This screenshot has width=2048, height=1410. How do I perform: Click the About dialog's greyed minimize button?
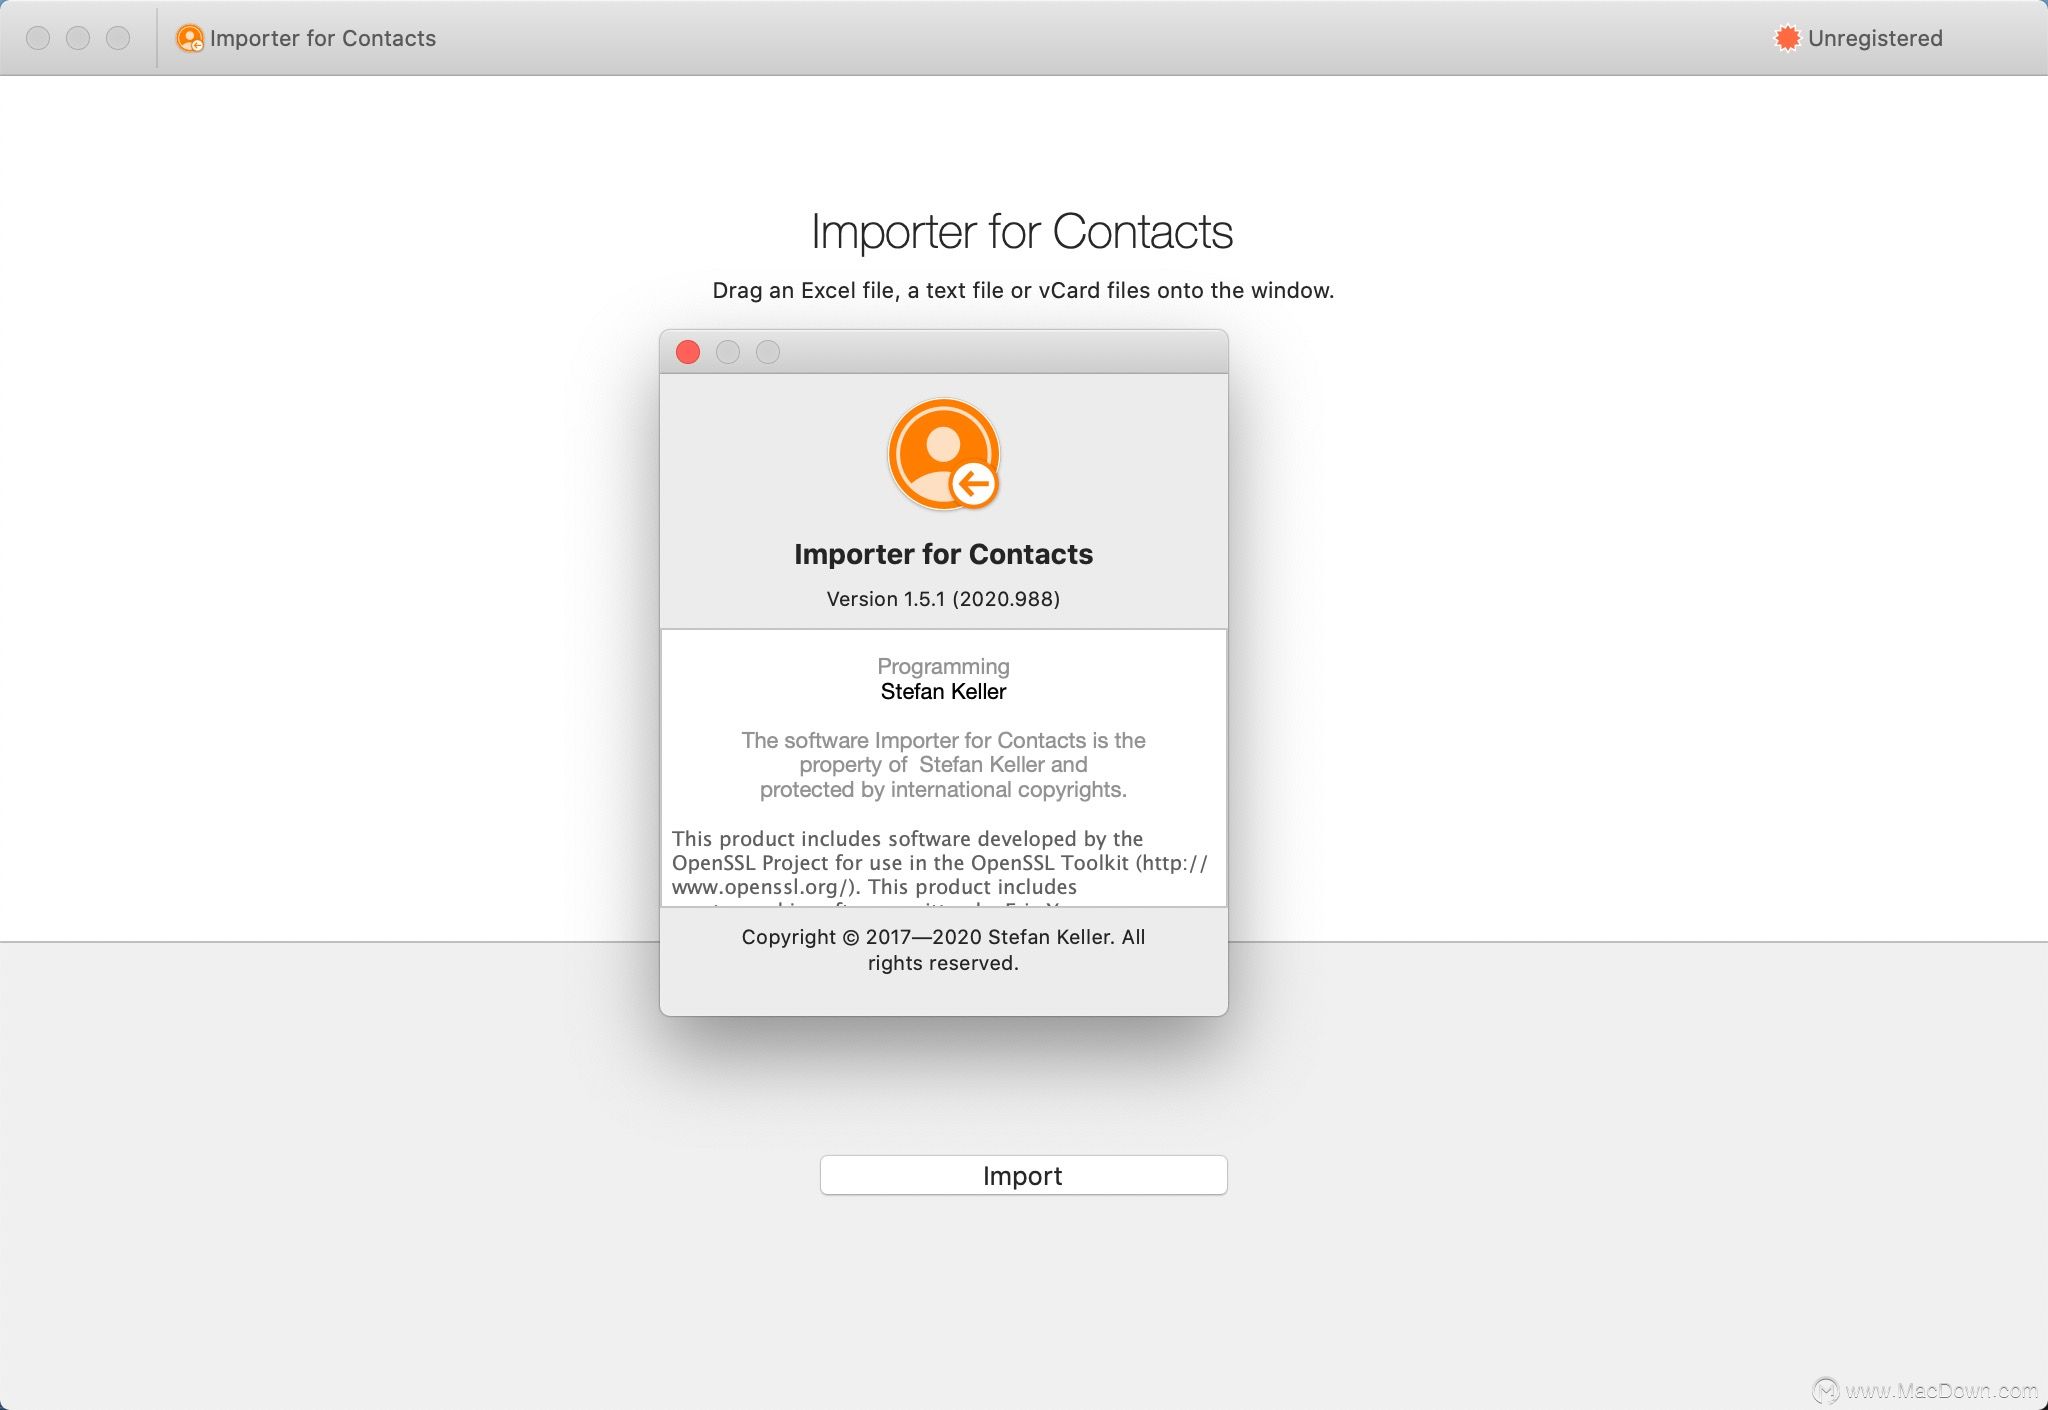728,352
